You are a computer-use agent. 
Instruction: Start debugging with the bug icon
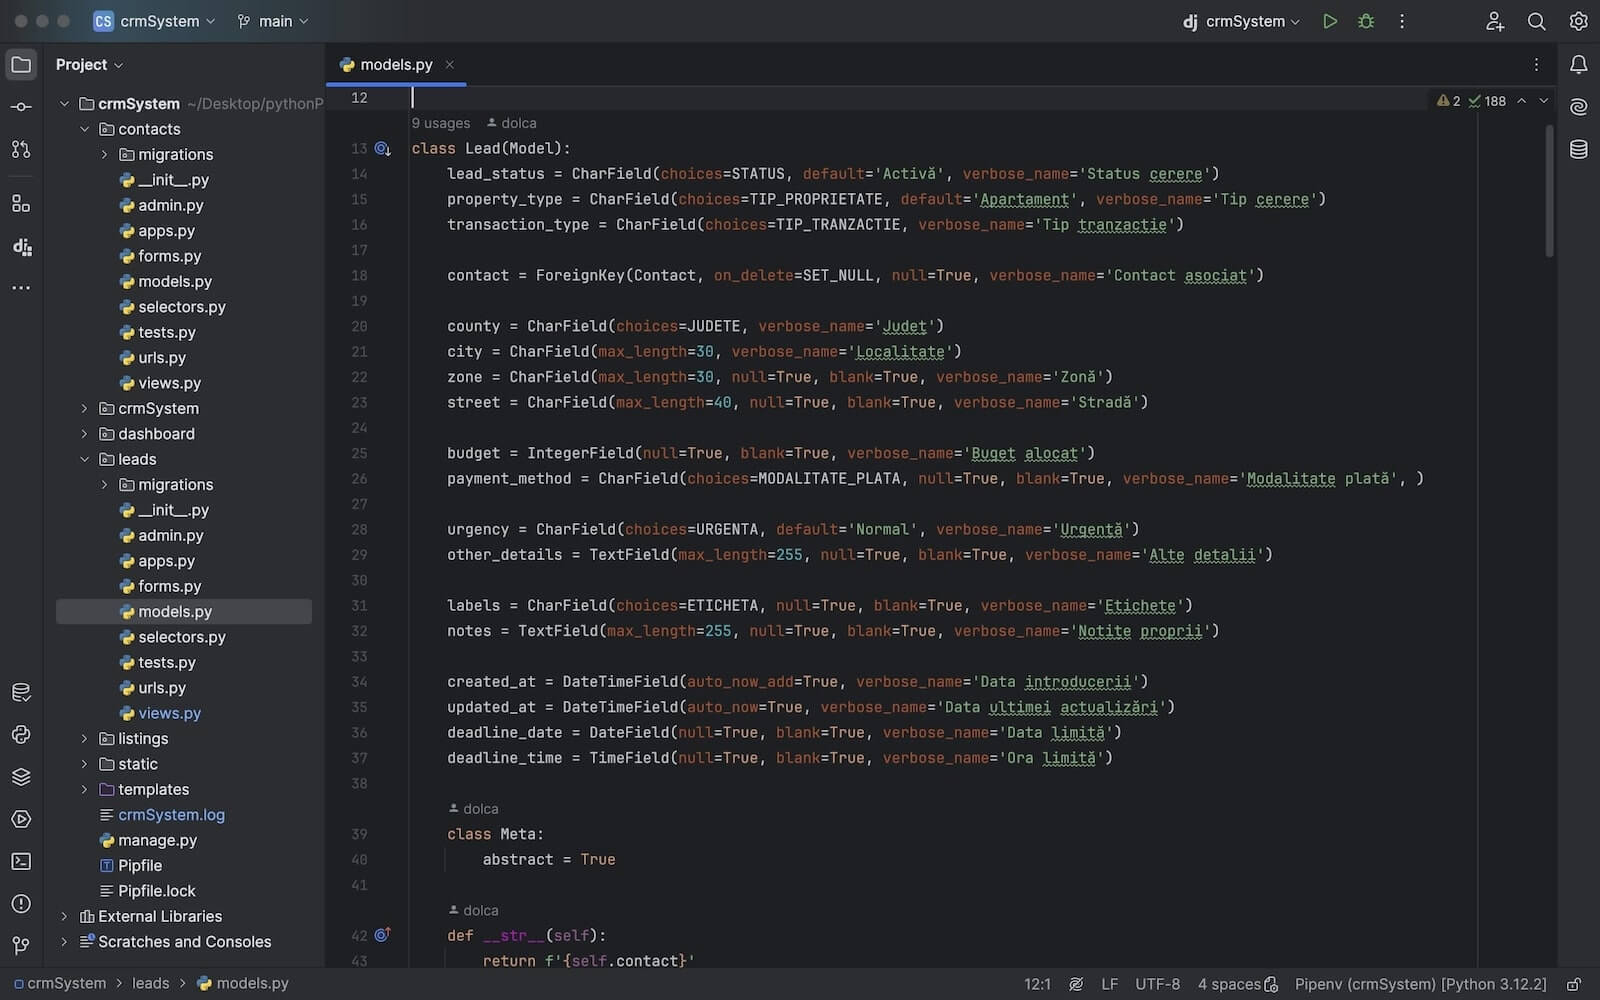click(x=1365, y=21)
